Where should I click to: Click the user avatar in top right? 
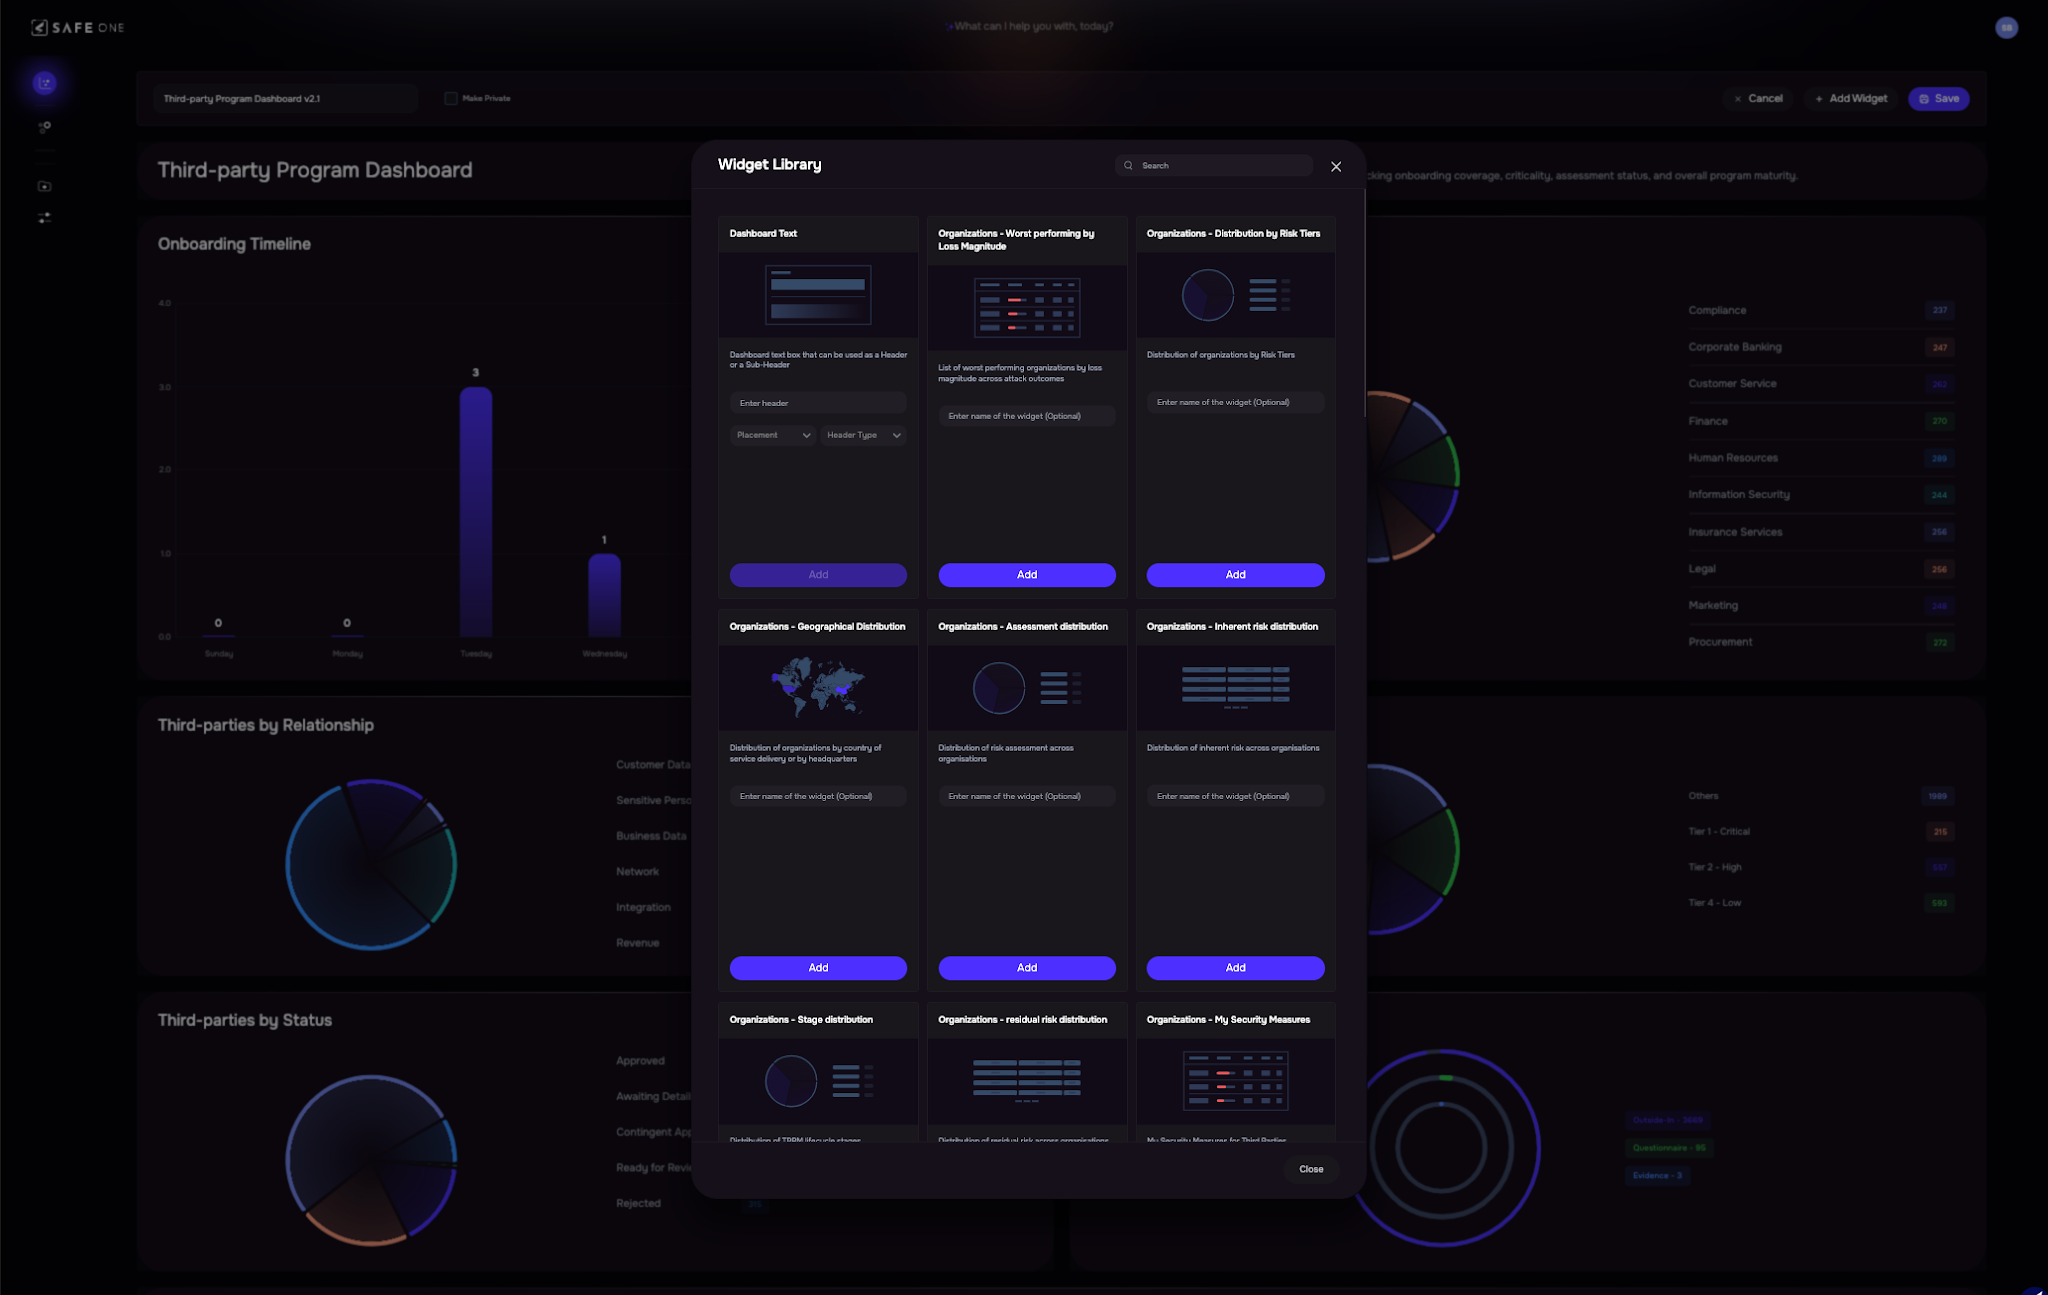2006,28
